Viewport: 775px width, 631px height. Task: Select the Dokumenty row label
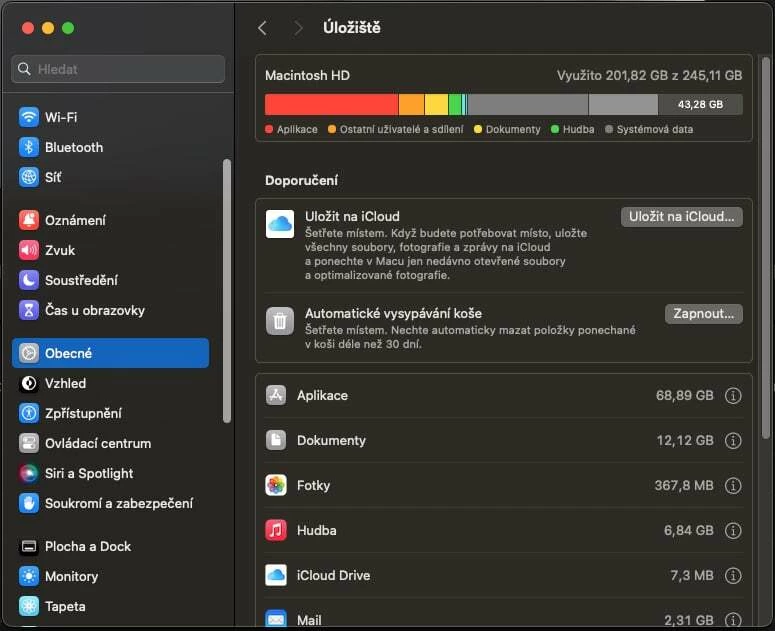pyautogui.click(x=331, y=440)
